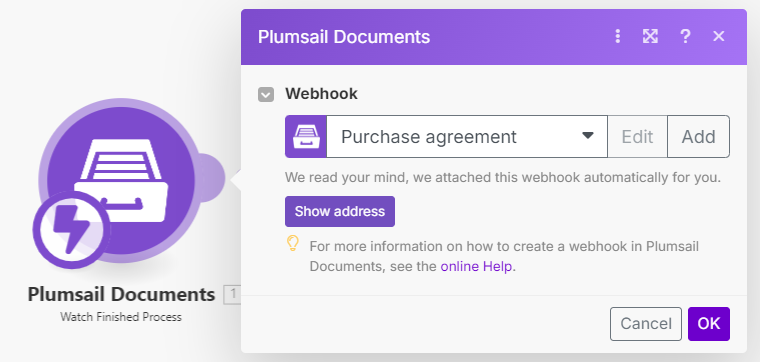This screenshot has width=760, height=362.
Task: Close the Plumsail Documents dialog
Action: click(718, 36)
